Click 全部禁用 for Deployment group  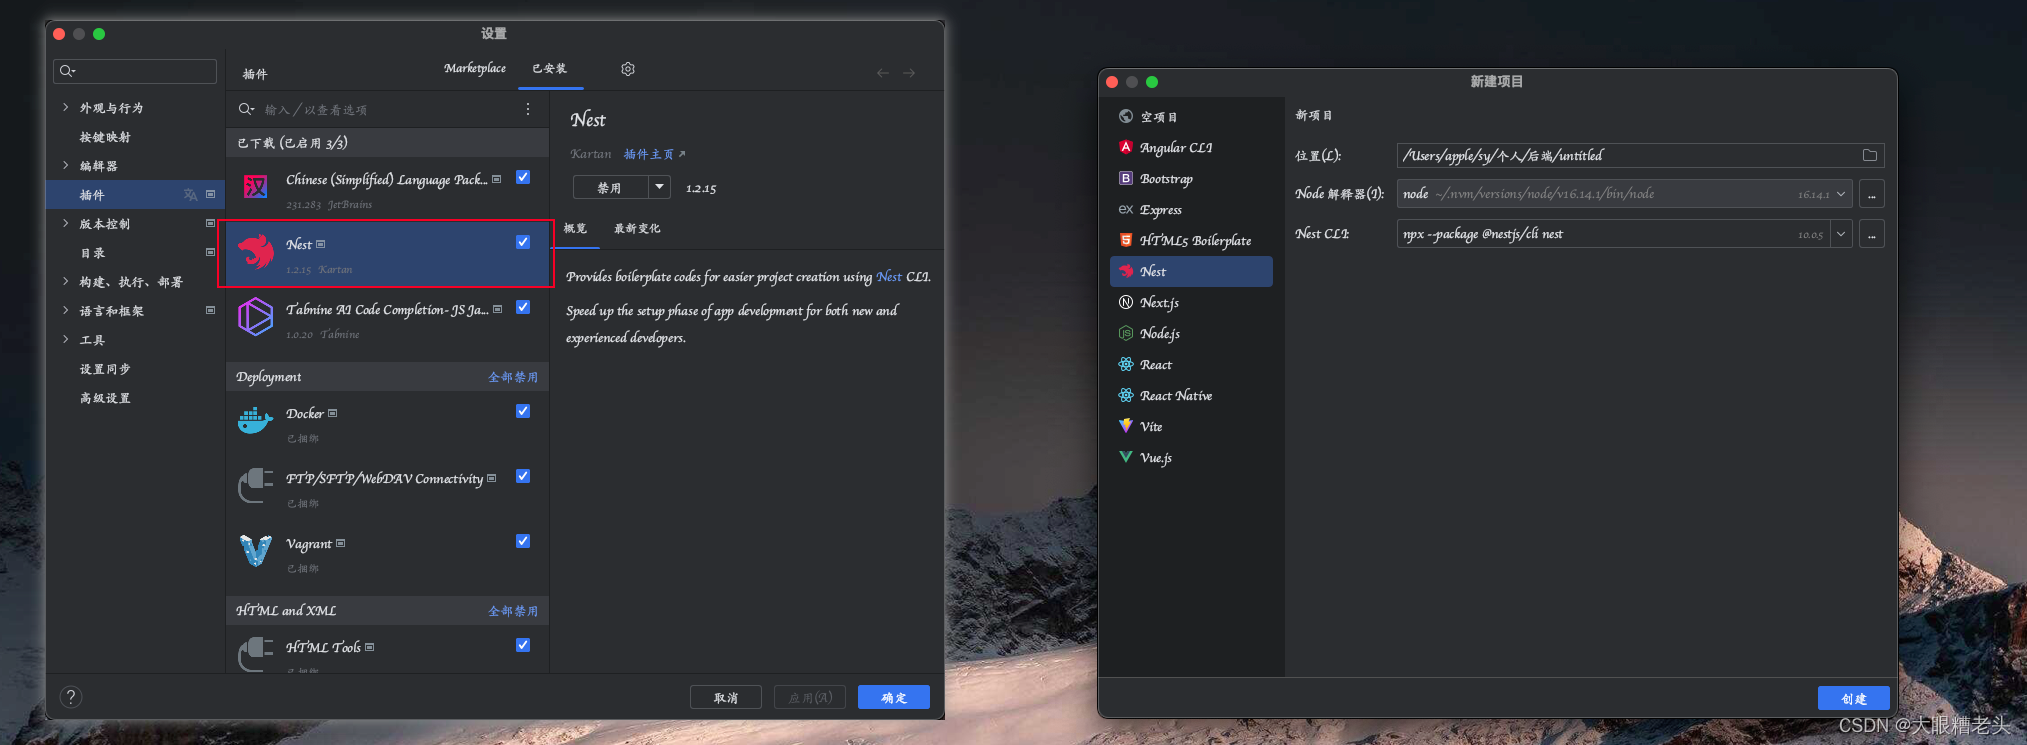coord(513,377)
